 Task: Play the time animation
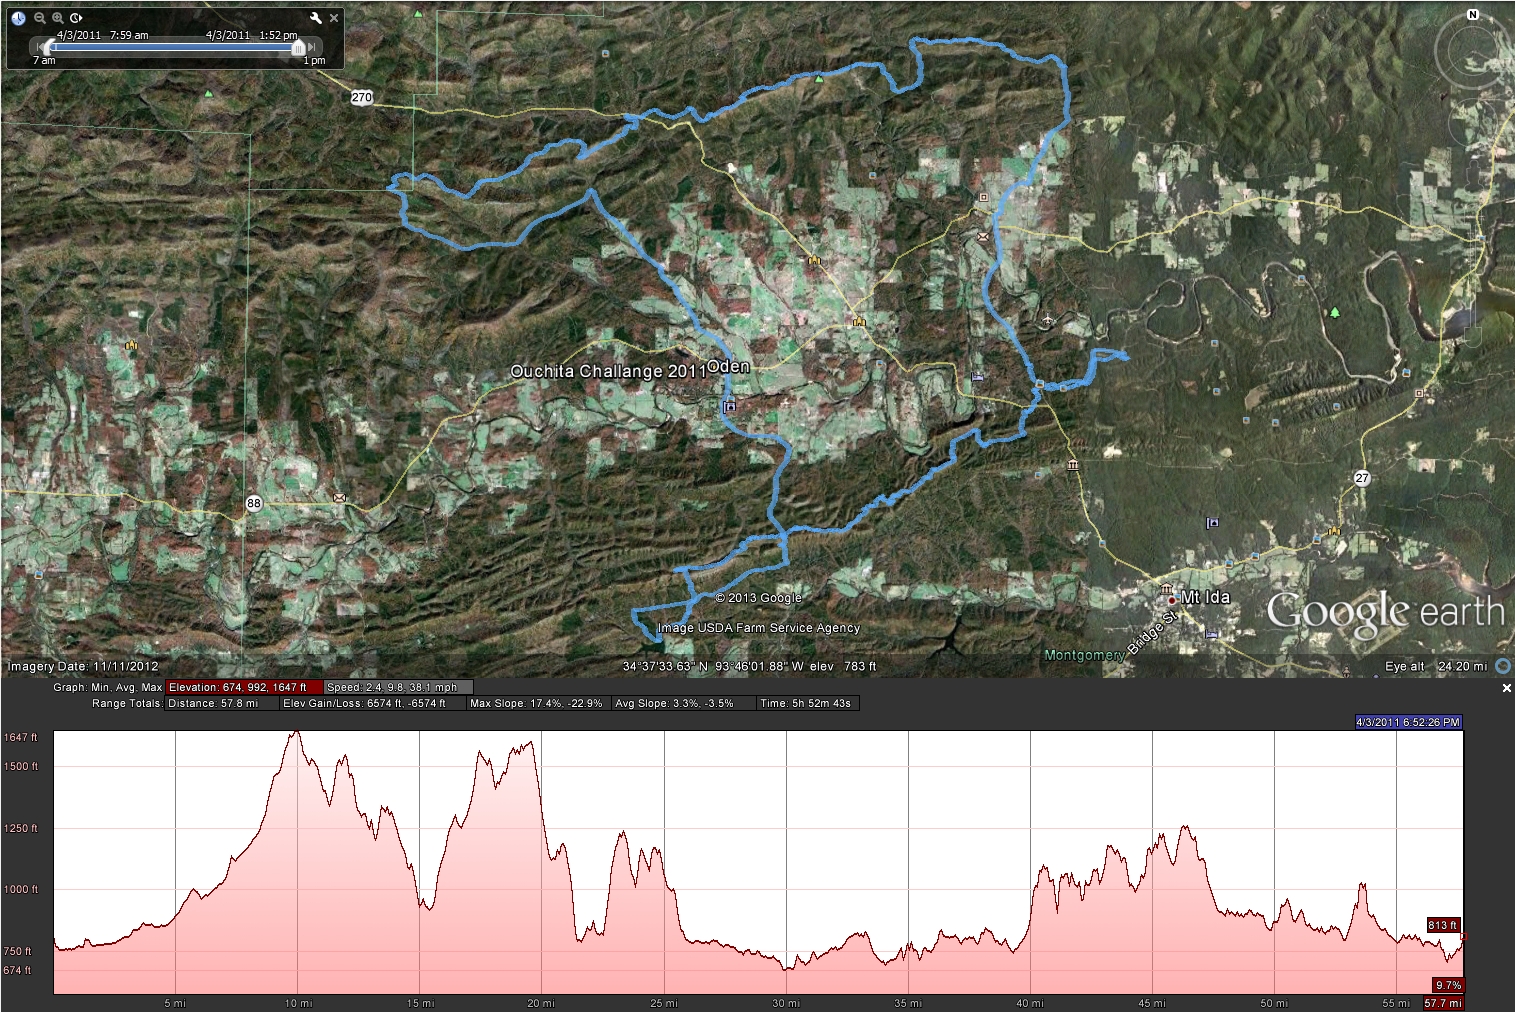pyautogui.click(x=77, y=17)
